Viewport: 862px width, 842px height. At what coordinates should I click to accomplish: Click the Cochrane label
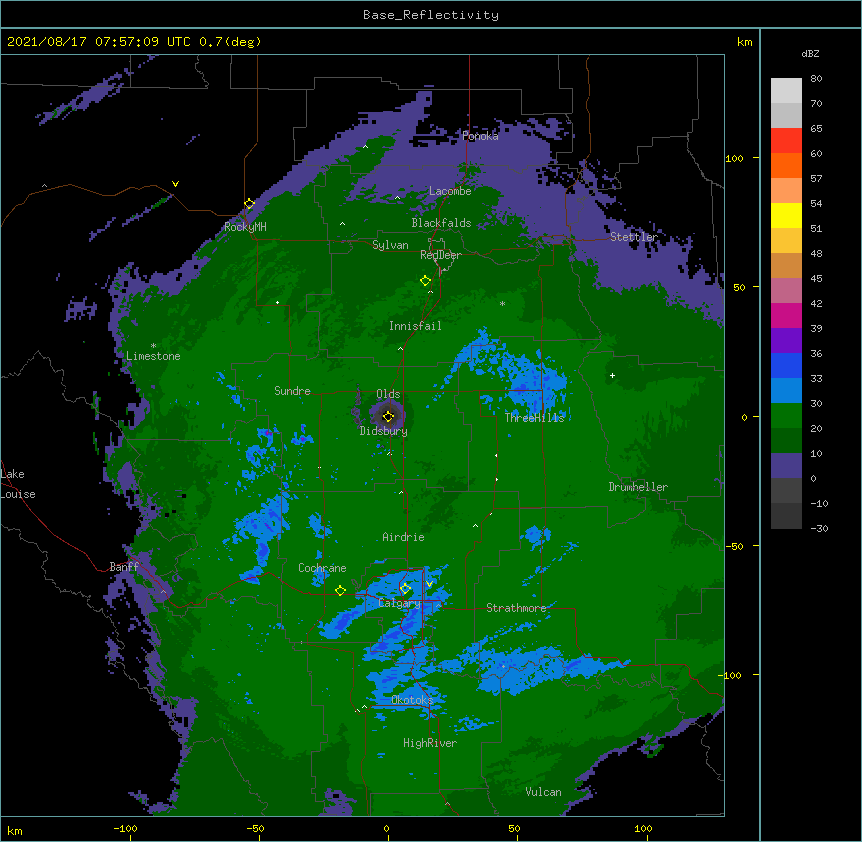322,568
